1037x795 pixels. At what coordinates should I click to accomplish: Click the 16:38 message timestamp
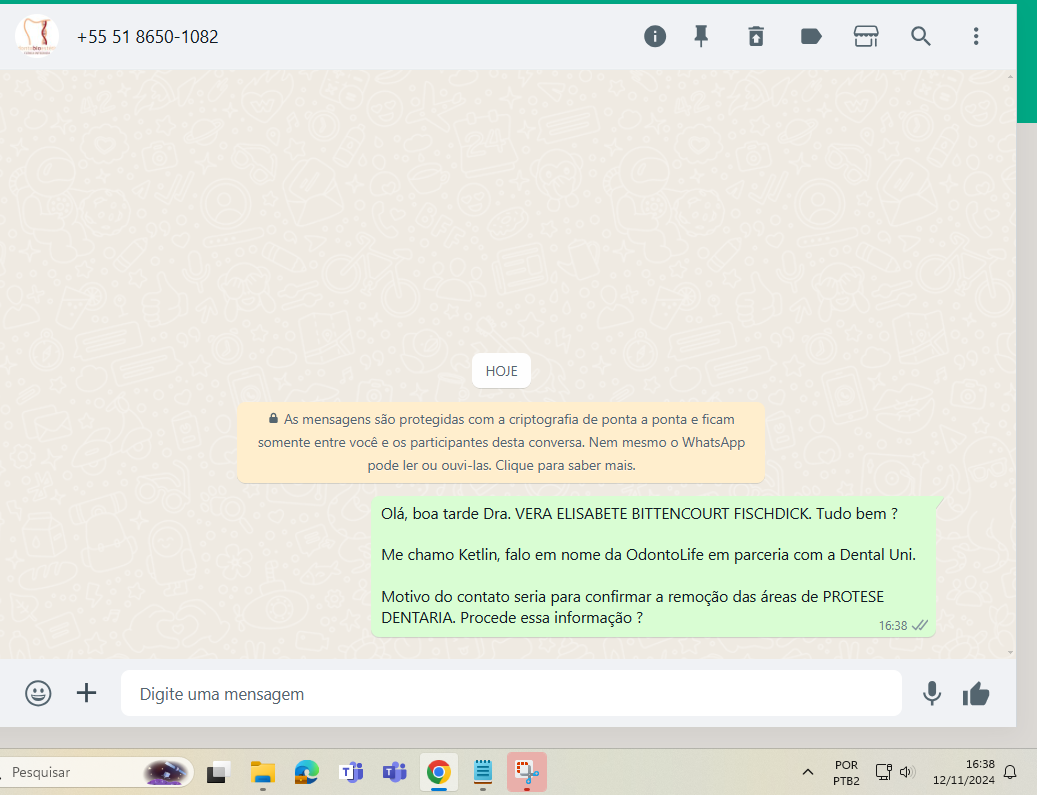click(893, 626)
